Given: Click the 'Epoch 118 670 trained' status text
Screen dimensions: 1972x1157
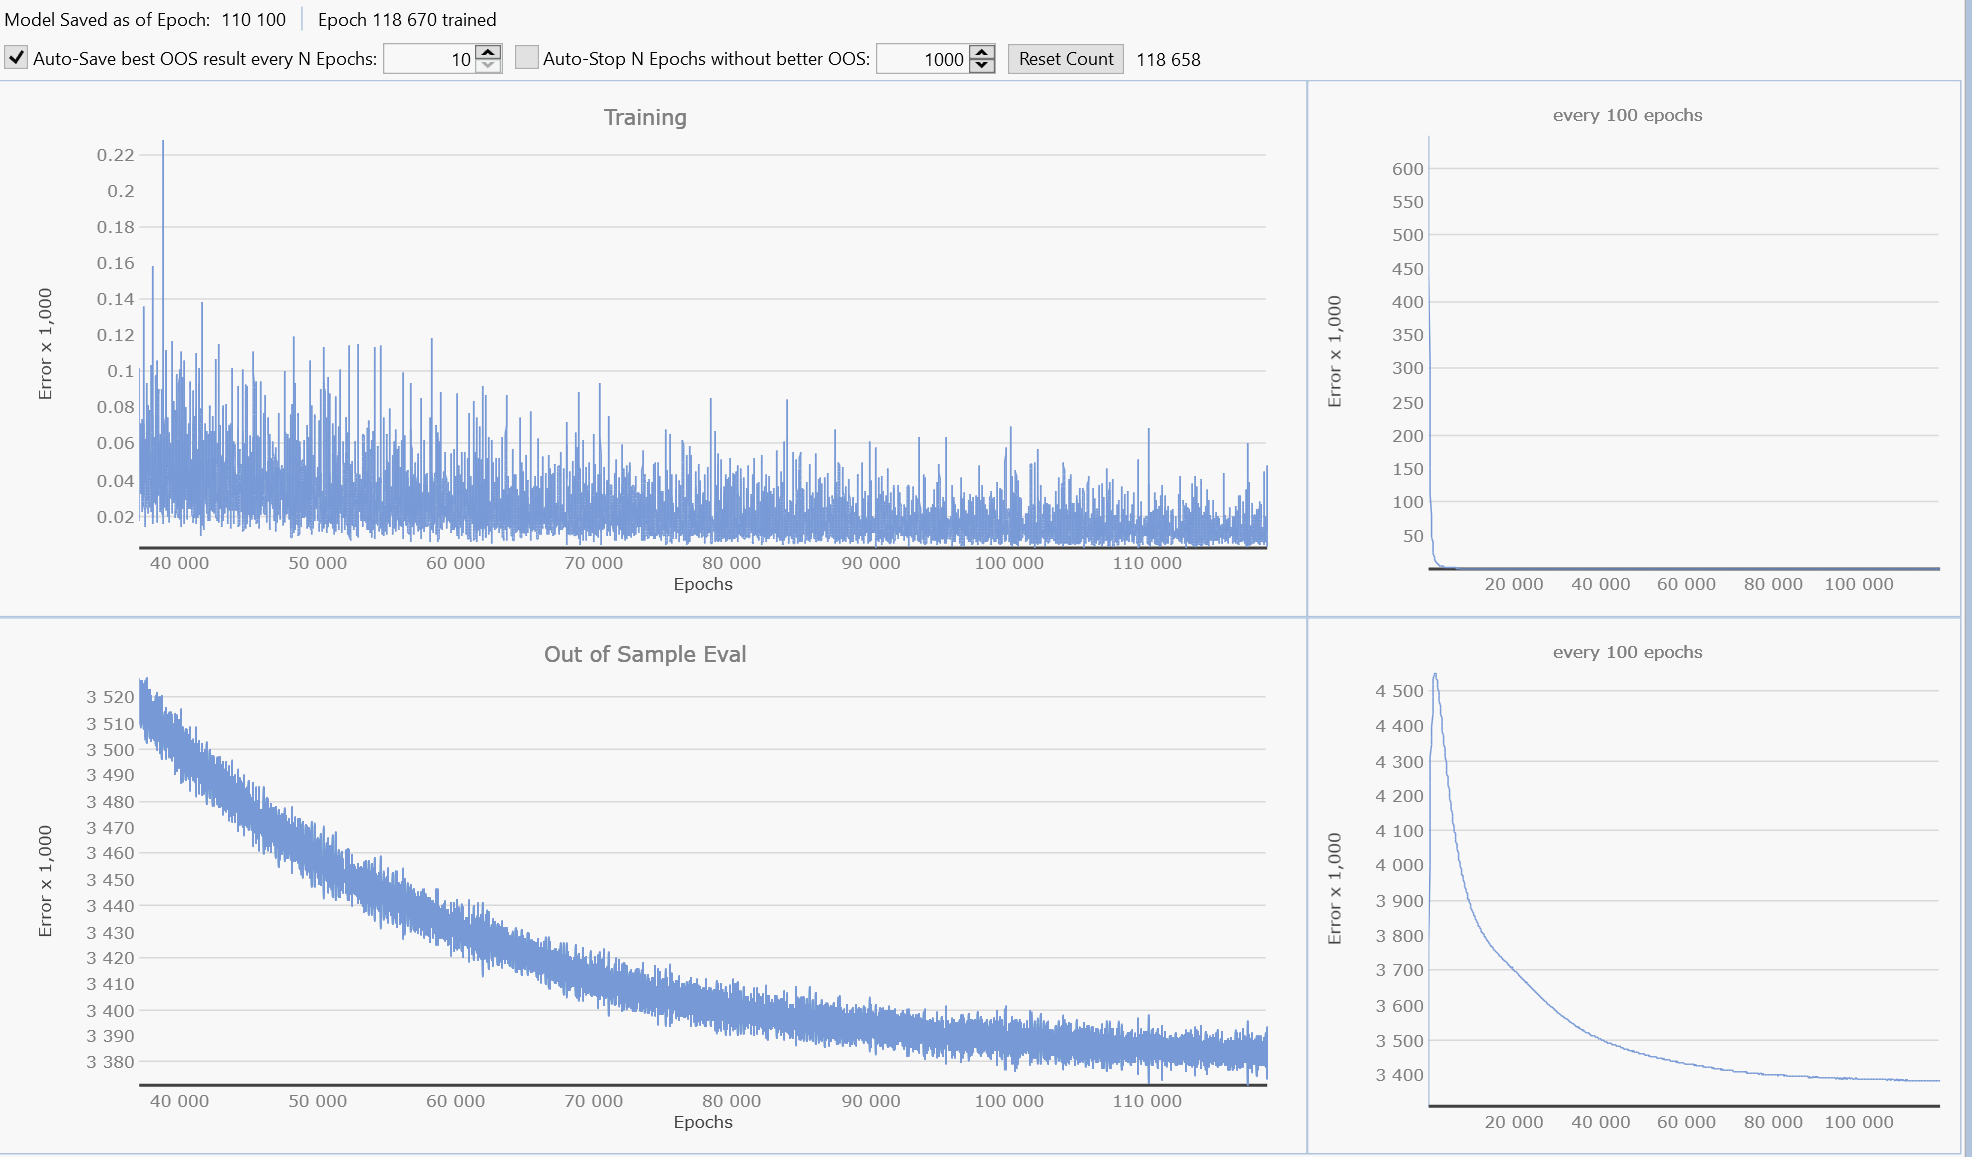Looking at the screenshot, I should [407, 20].
